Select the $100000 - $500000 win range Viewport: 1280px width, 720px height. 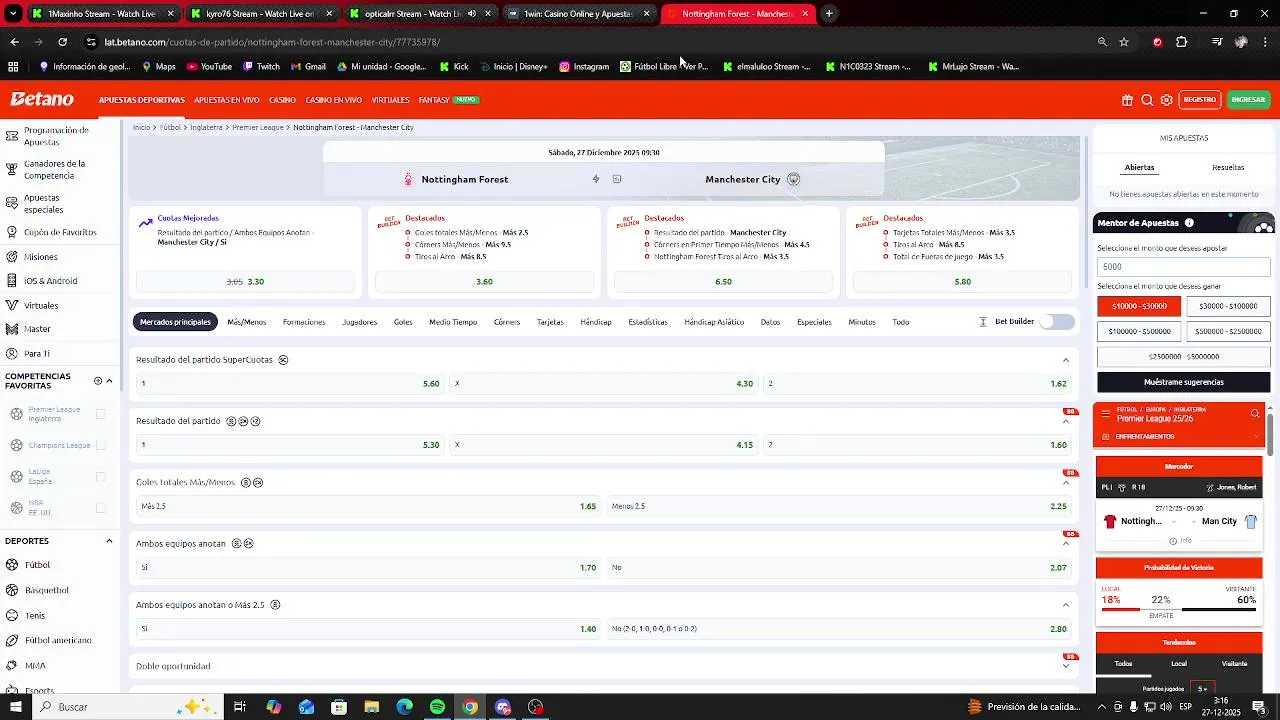[1139, 331]
